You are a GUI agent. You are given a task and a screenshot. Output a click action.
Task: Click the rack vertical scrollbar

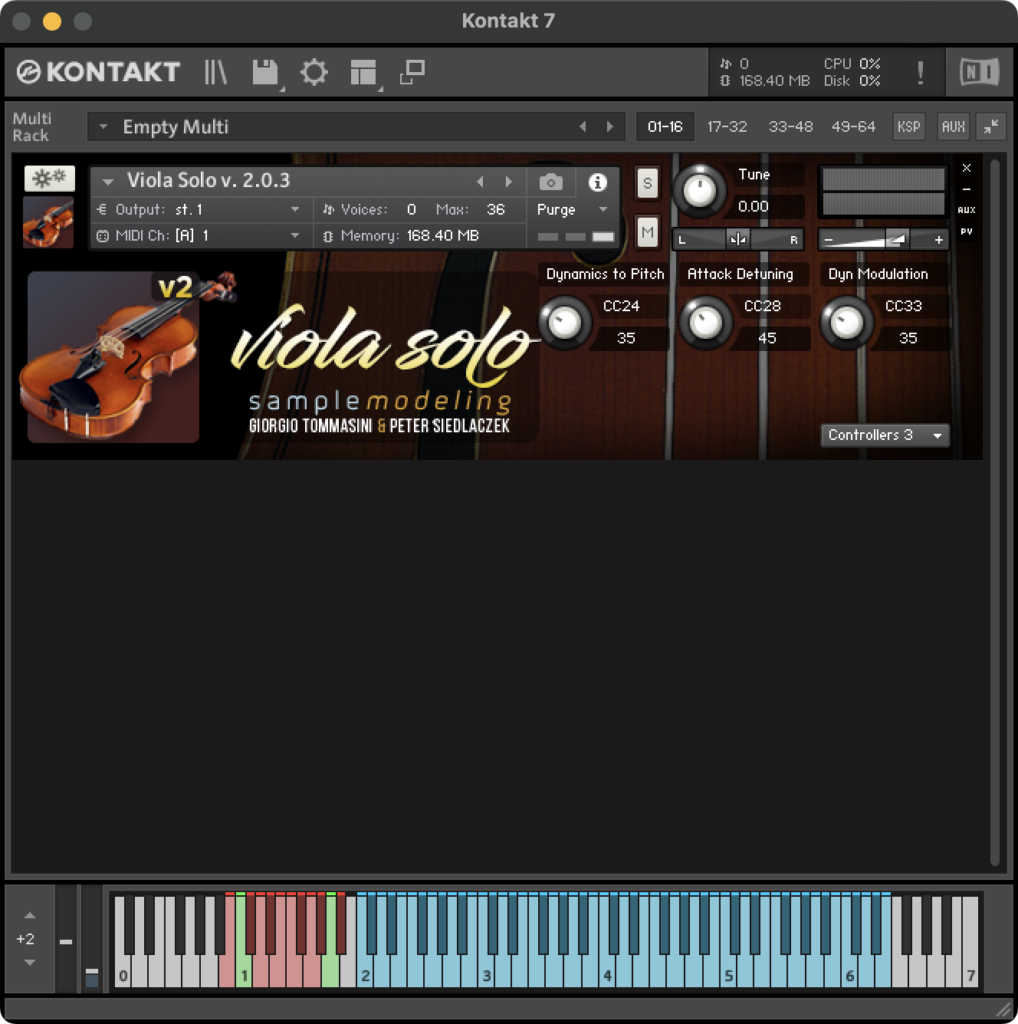tap(994, 513)
